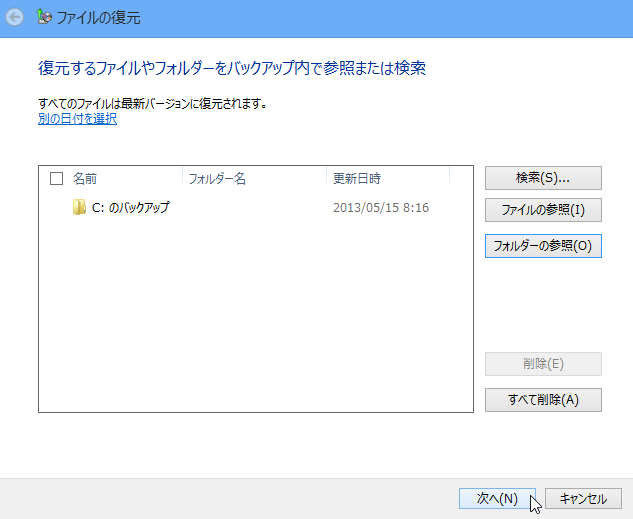Click the blank header area right of 更新日時
This screenshot has height=519, width=633.
click(460, 178)
